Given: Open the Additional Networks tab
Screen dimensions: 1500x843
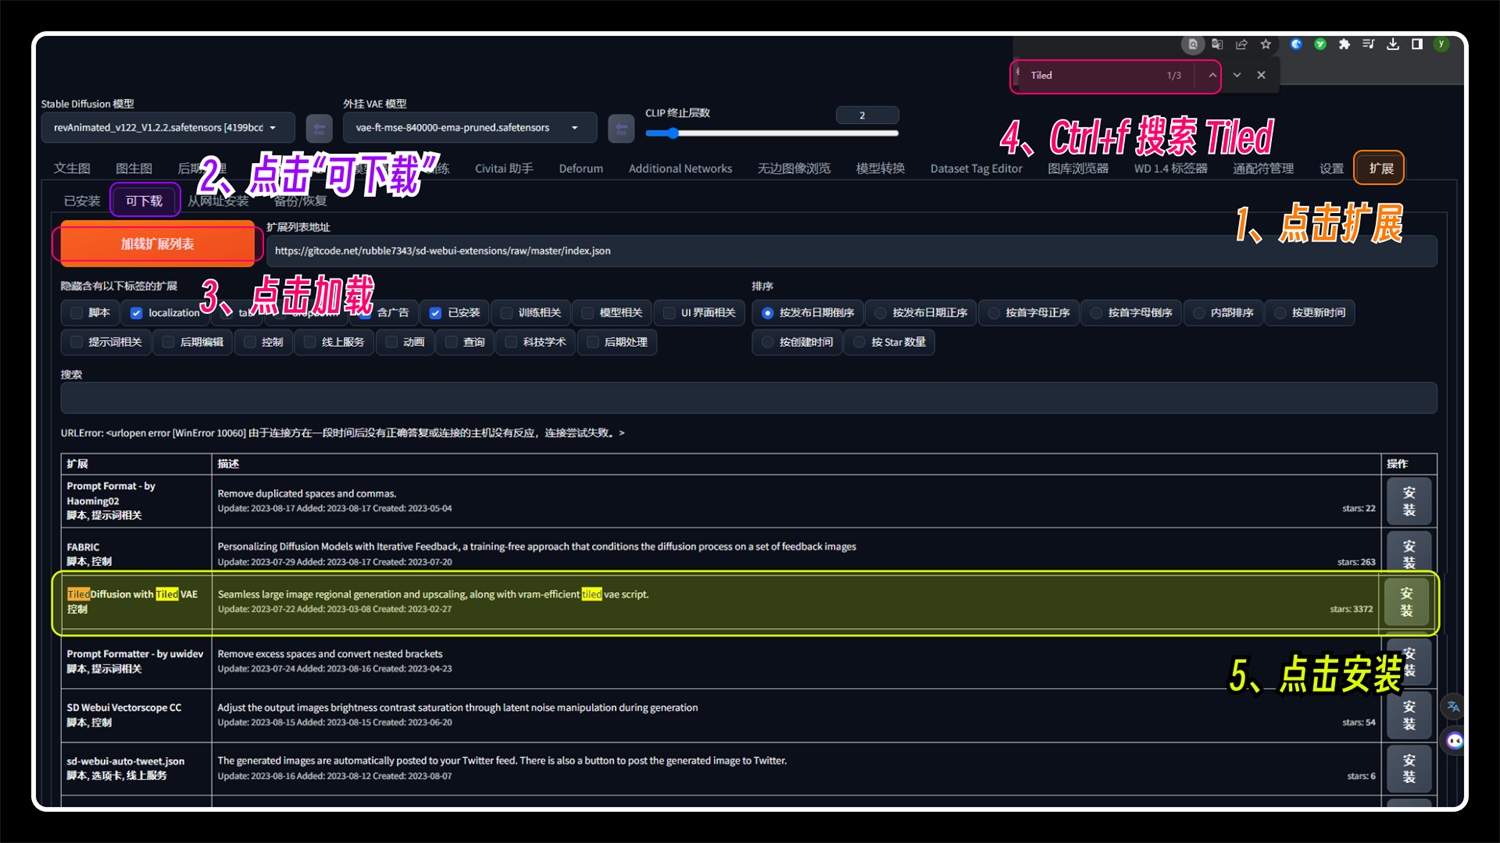Looking at the screenshot, I should tap(680, 168).
